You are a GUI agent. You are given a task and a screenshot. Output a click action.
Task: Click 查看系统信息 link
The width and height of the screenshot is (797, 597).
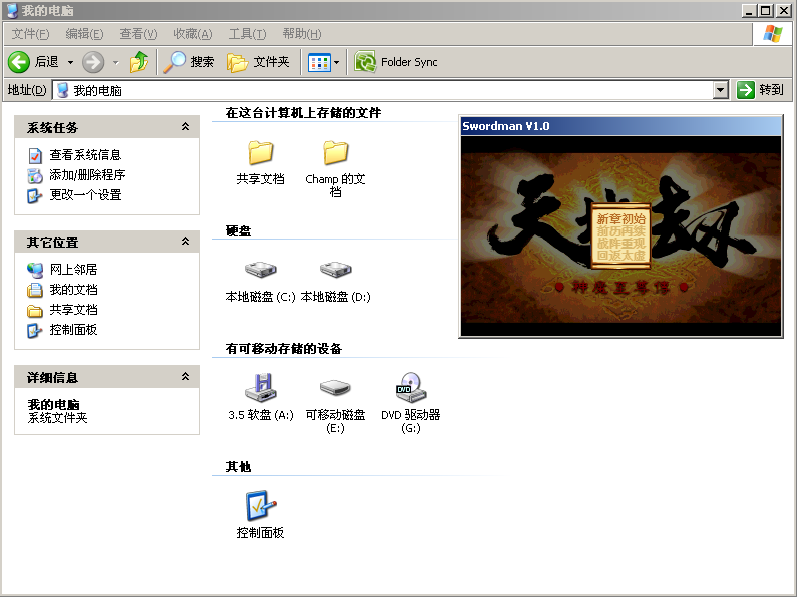(85, 154)
